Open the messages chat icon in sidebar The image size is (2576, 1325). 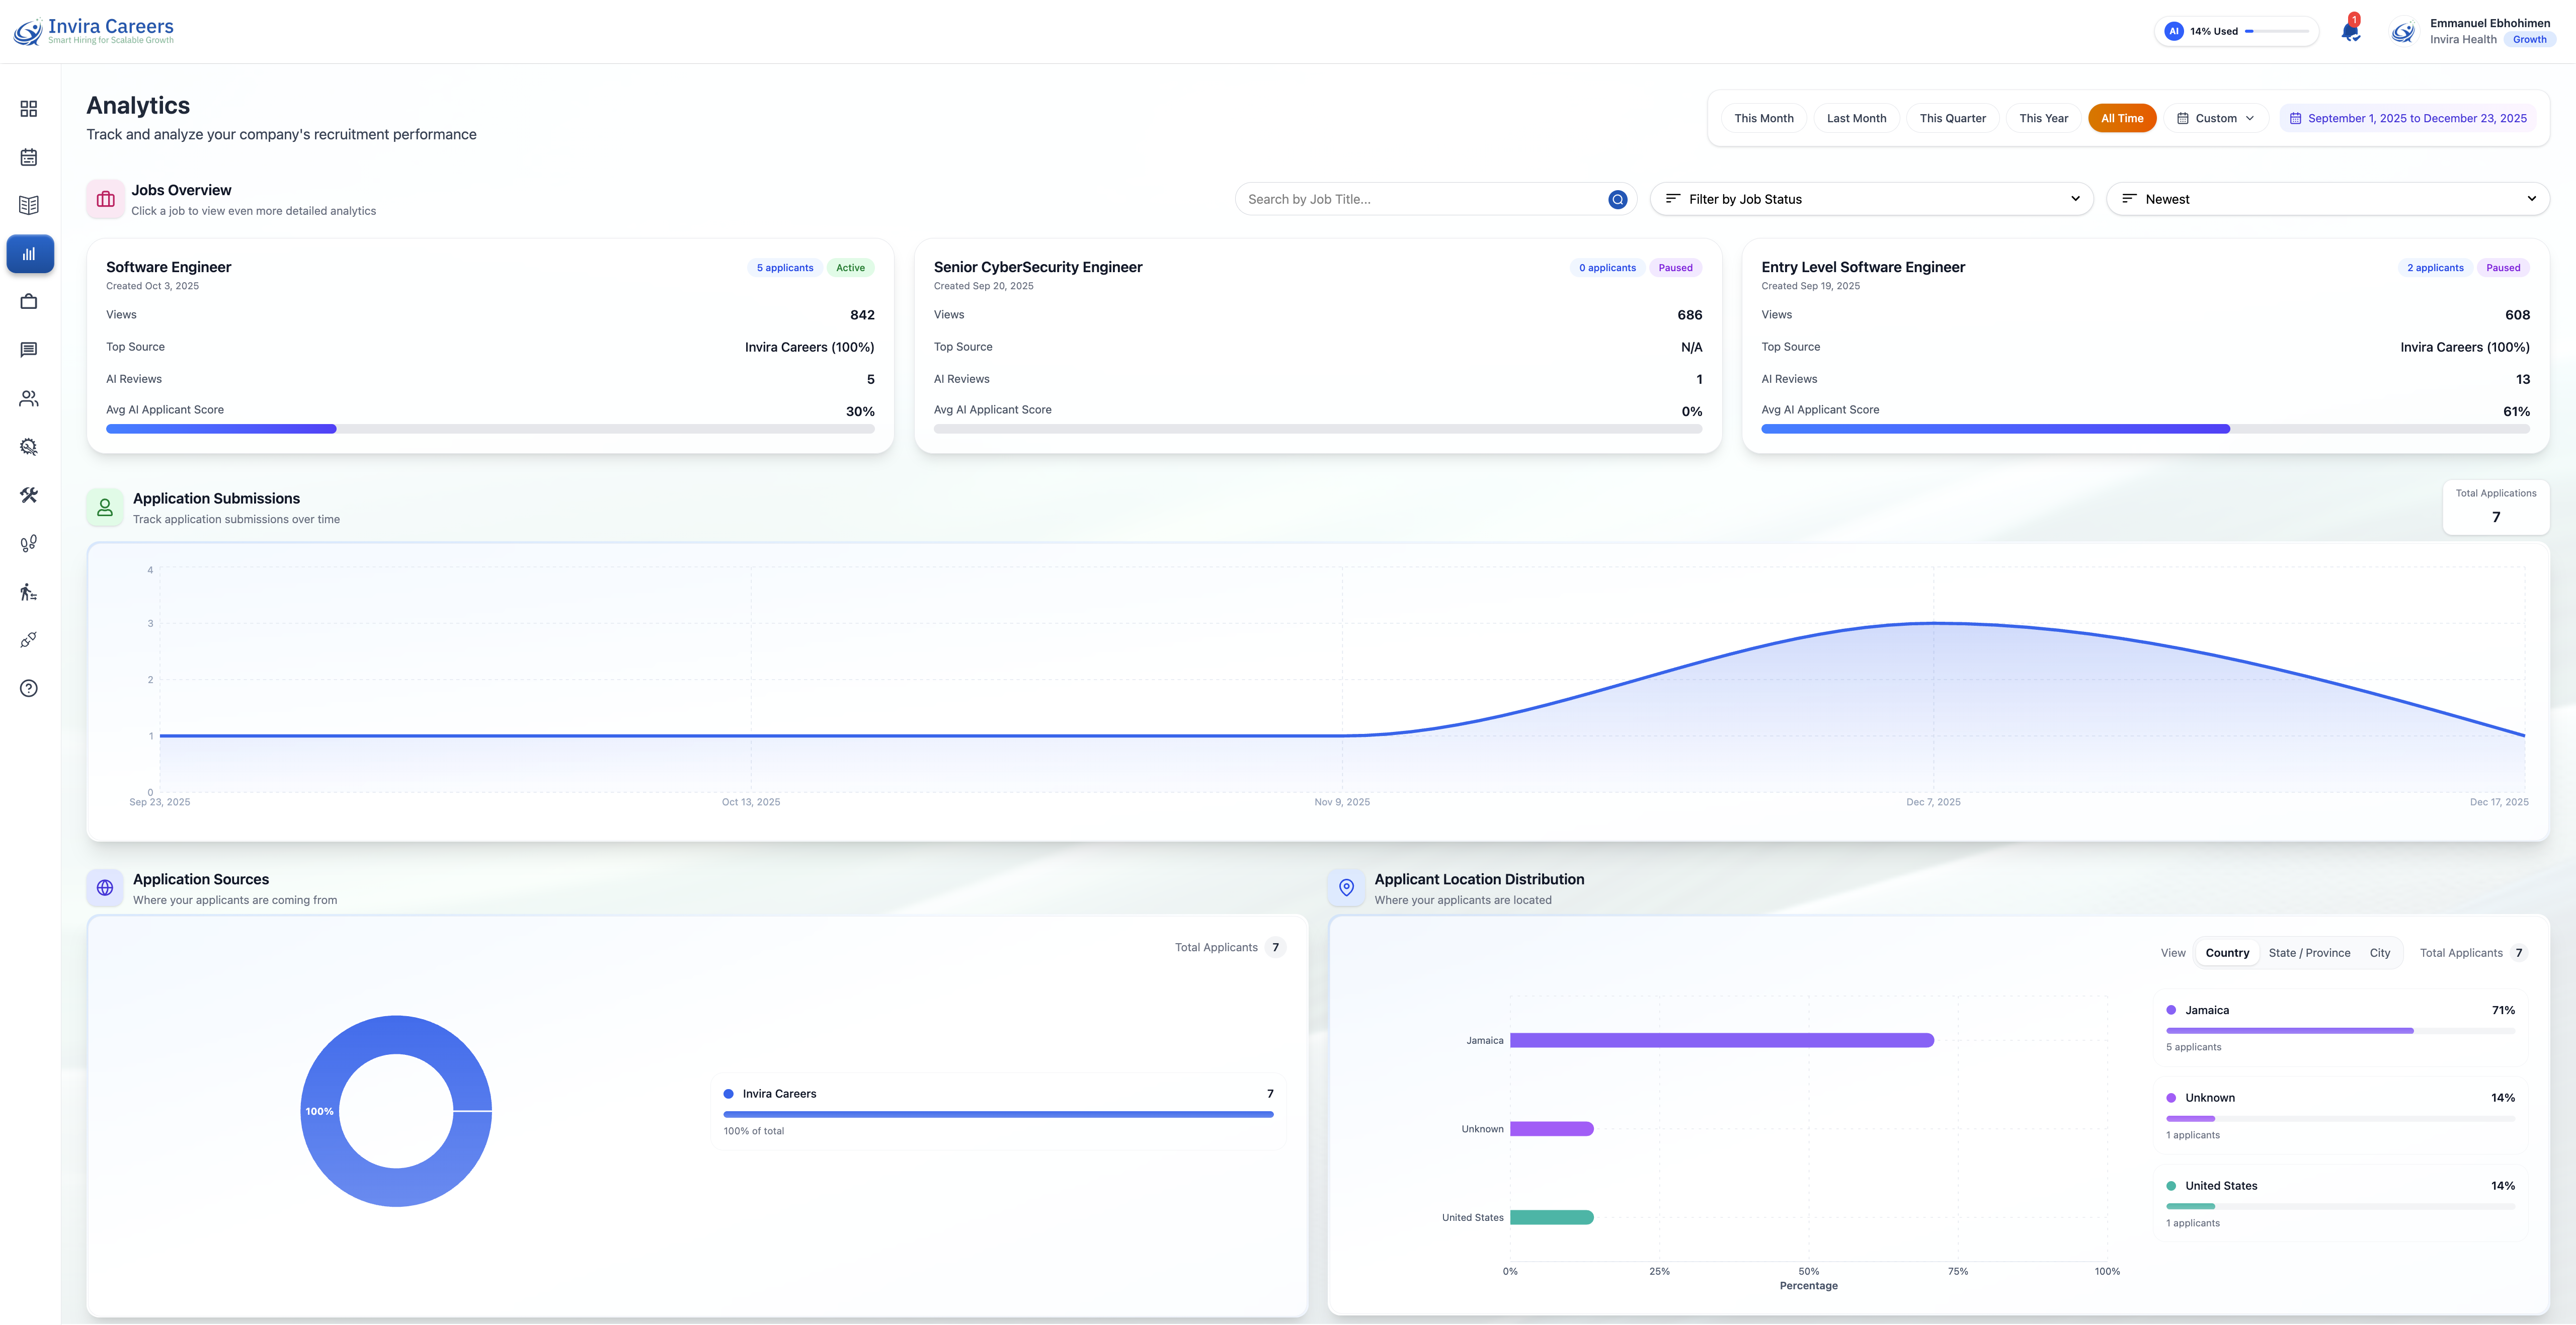click(29, 350)
